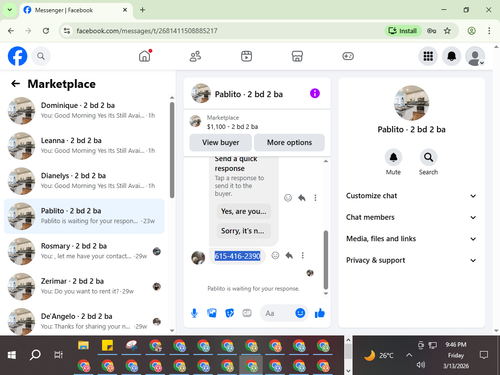Expand Customize chat section

[x=411, y=196]
